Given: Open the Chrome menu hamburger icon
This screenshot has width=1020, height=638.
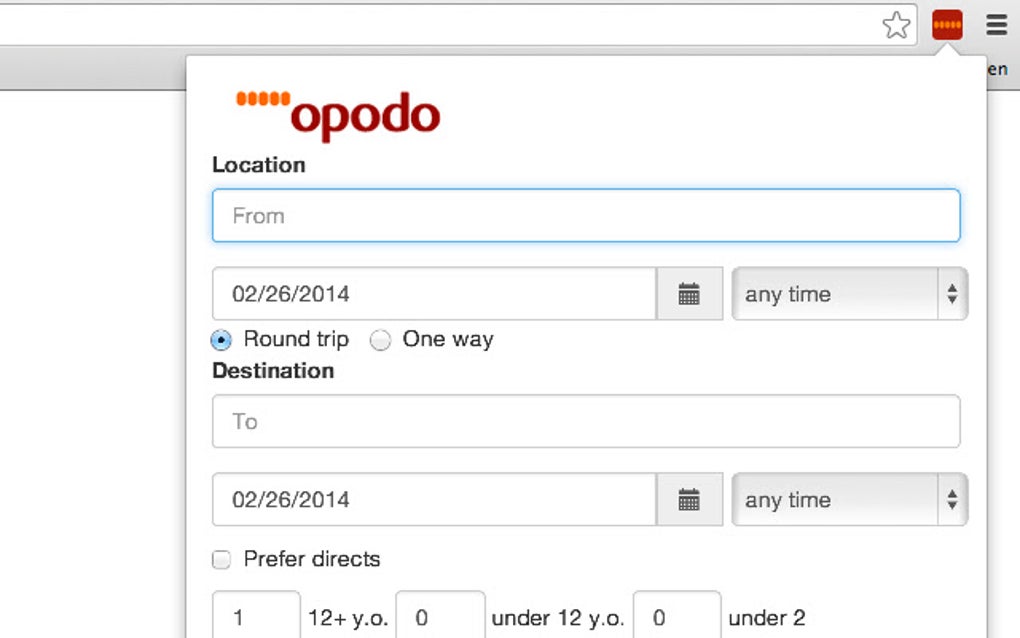Looking at the screenshot, I should 995,24.
